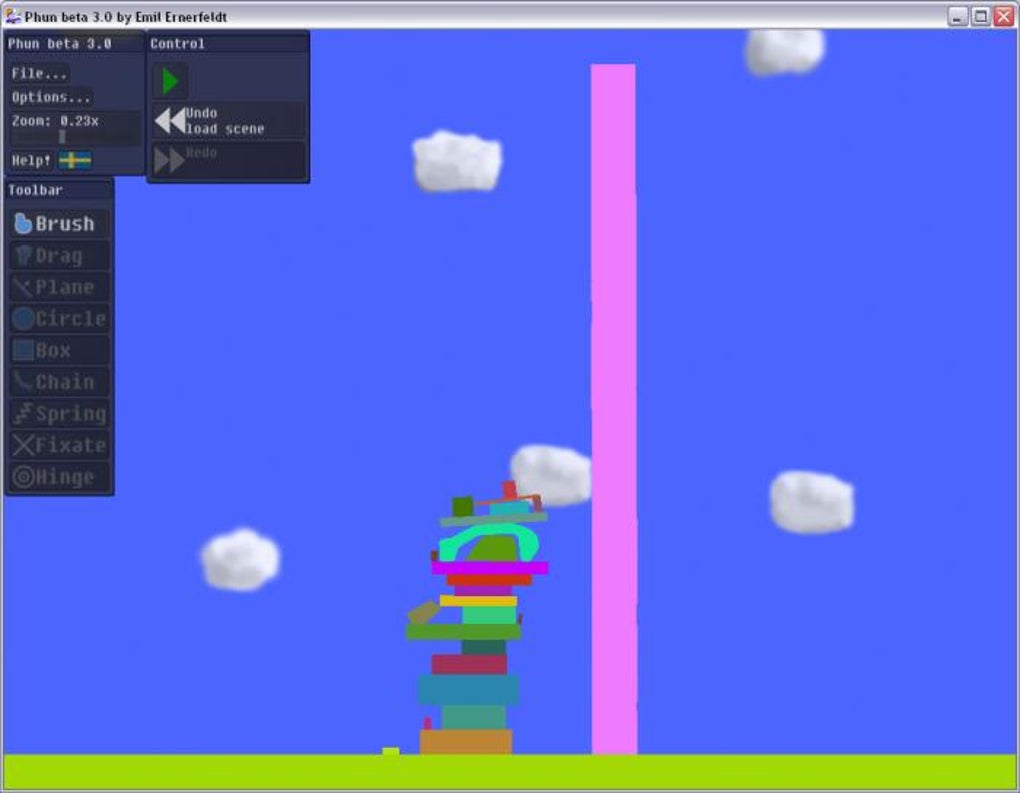Viewport: 1020px width, 793px height.
Task: Start simulation with green play button
Action: pos(170,81)
